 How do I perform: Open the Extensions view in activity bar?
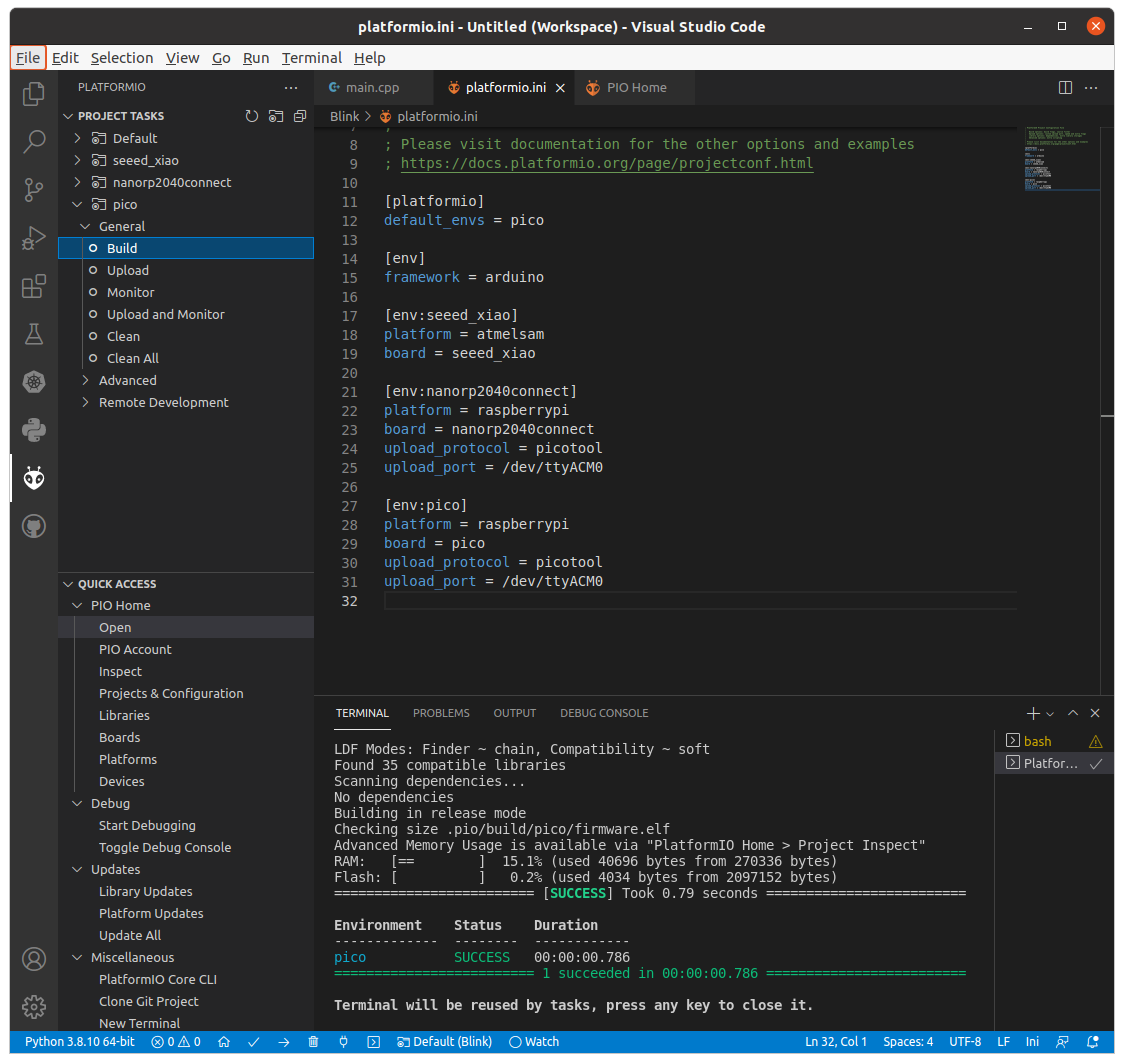coord(34,287)
